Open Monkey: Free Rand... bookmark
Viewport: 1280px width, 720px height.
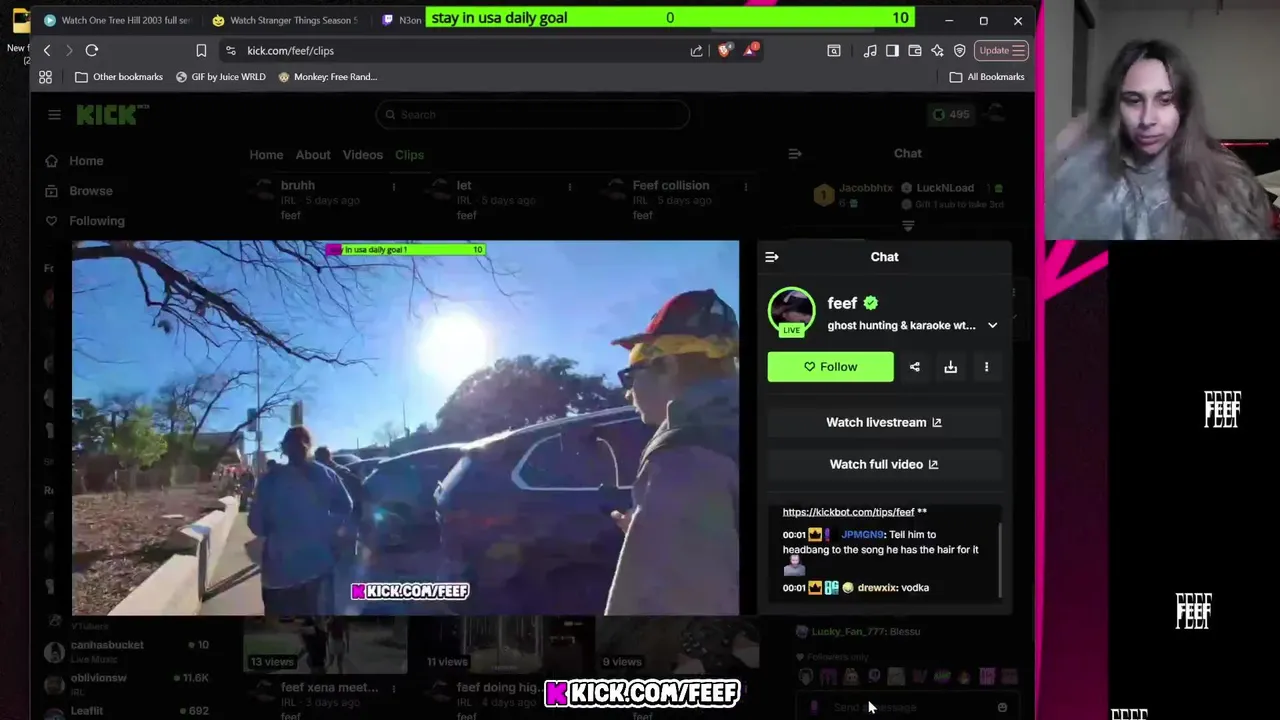tap(328, 77)
